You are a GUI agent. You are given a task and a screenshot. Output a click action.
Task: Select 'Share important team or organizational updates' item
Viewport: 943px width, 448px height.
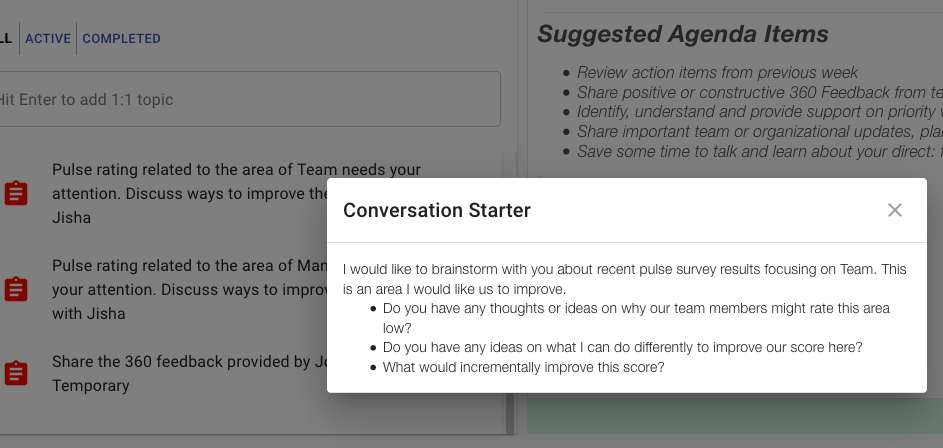(x=760, y=132)
